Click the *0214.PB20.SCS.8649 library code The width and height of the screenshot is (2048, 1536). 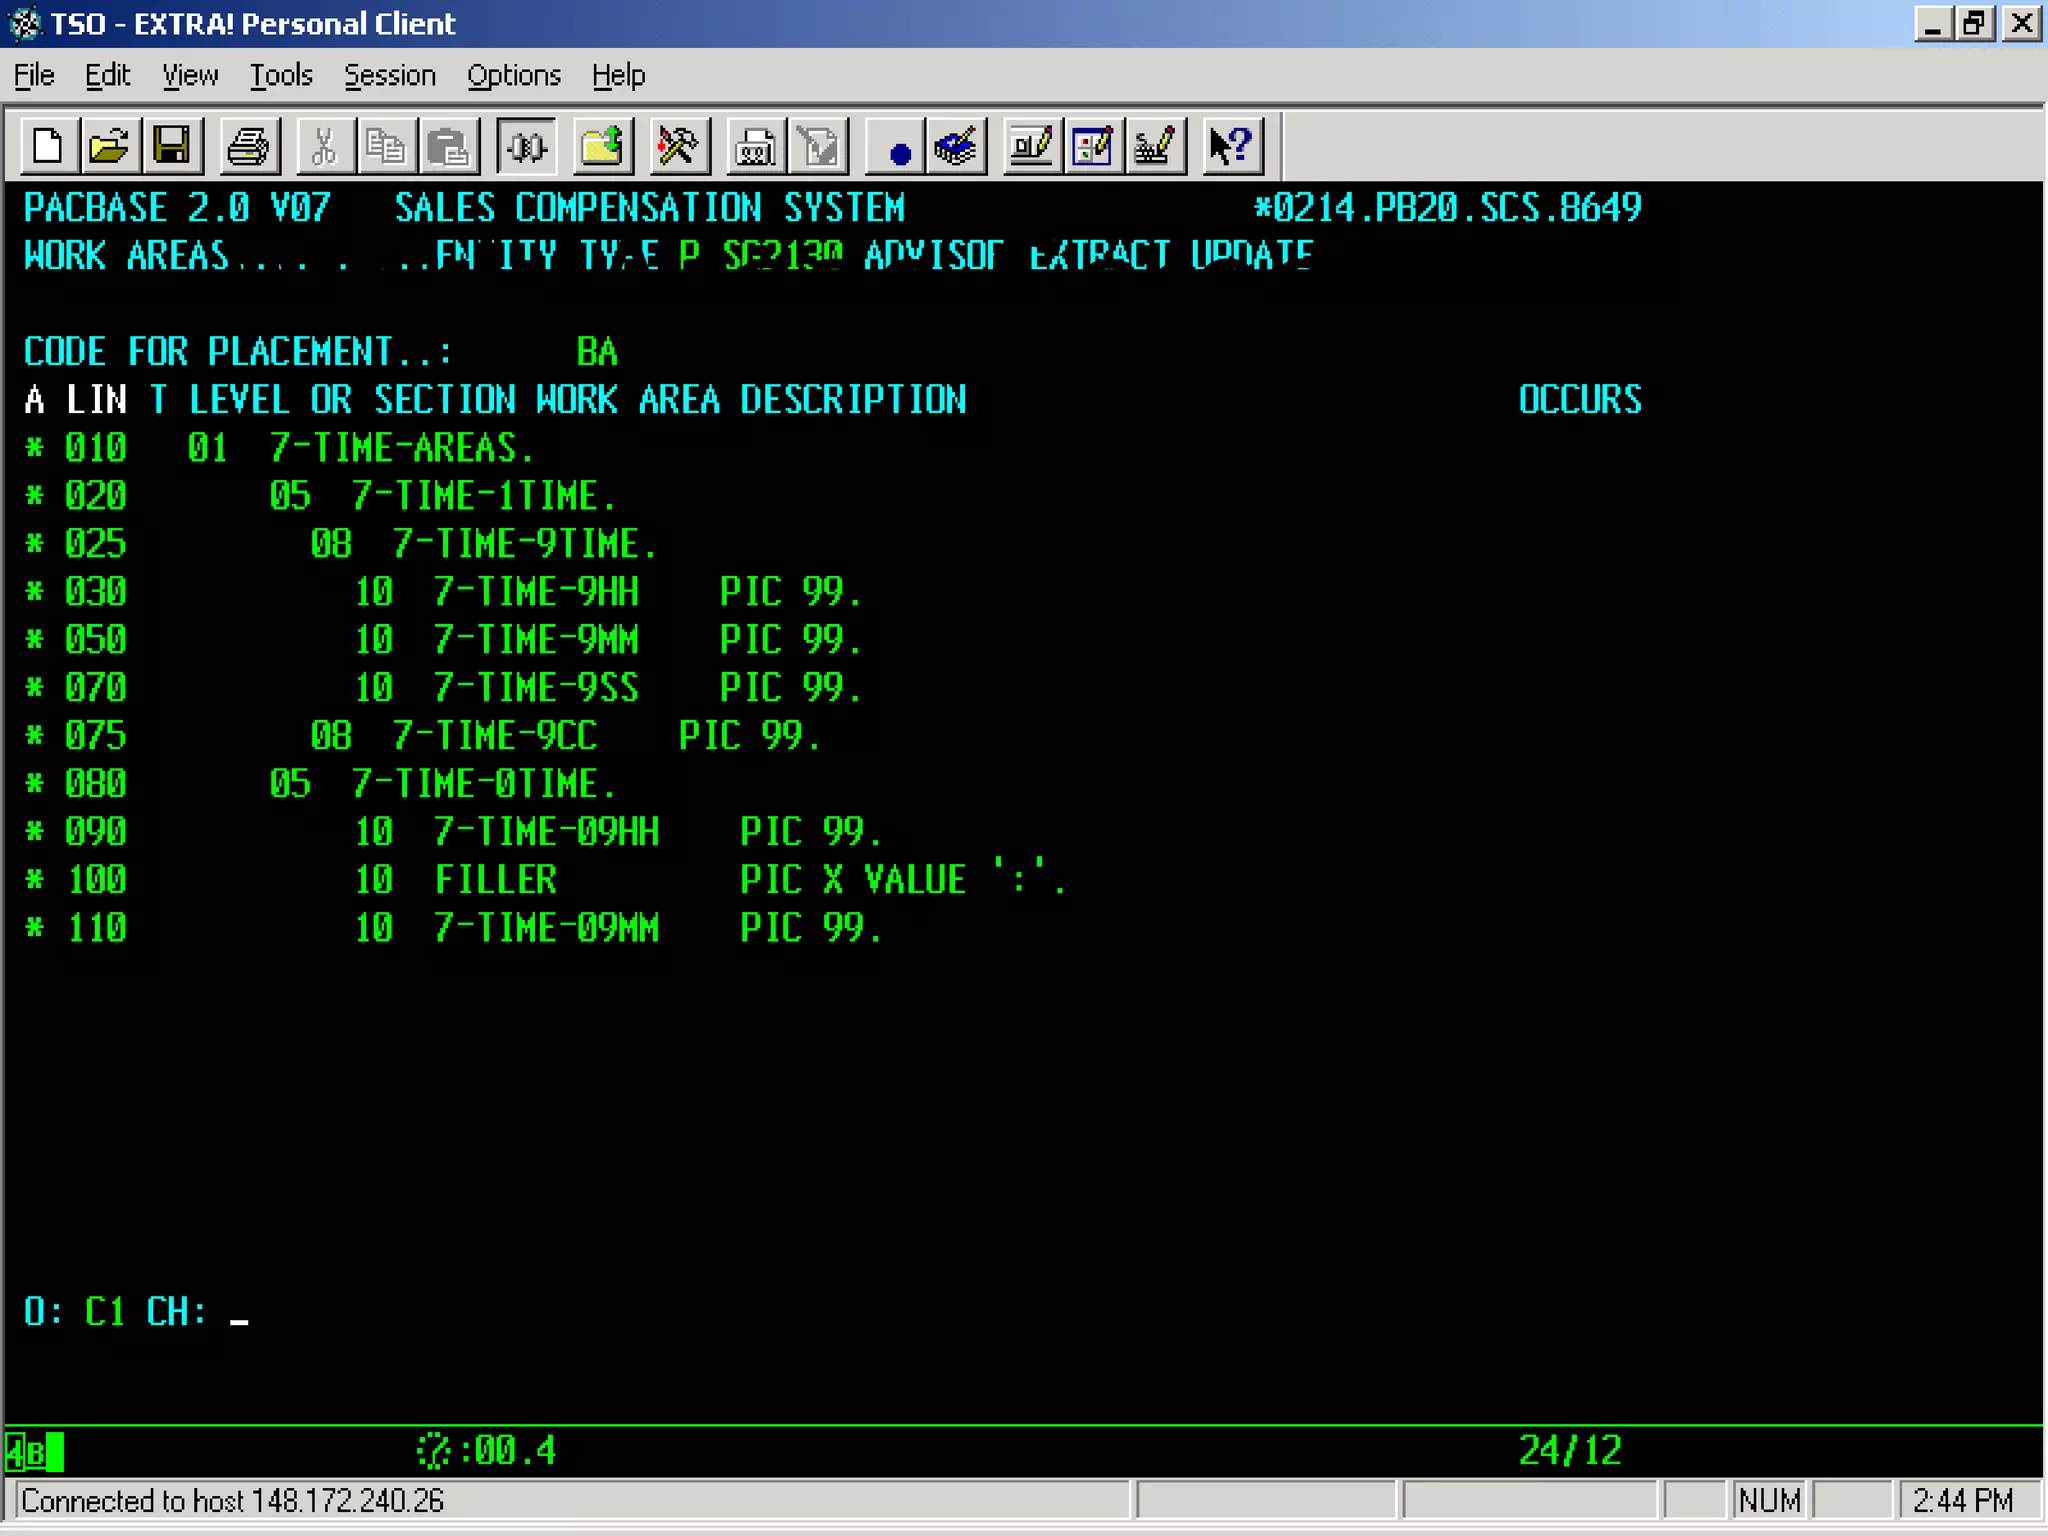pos(1447,208)
